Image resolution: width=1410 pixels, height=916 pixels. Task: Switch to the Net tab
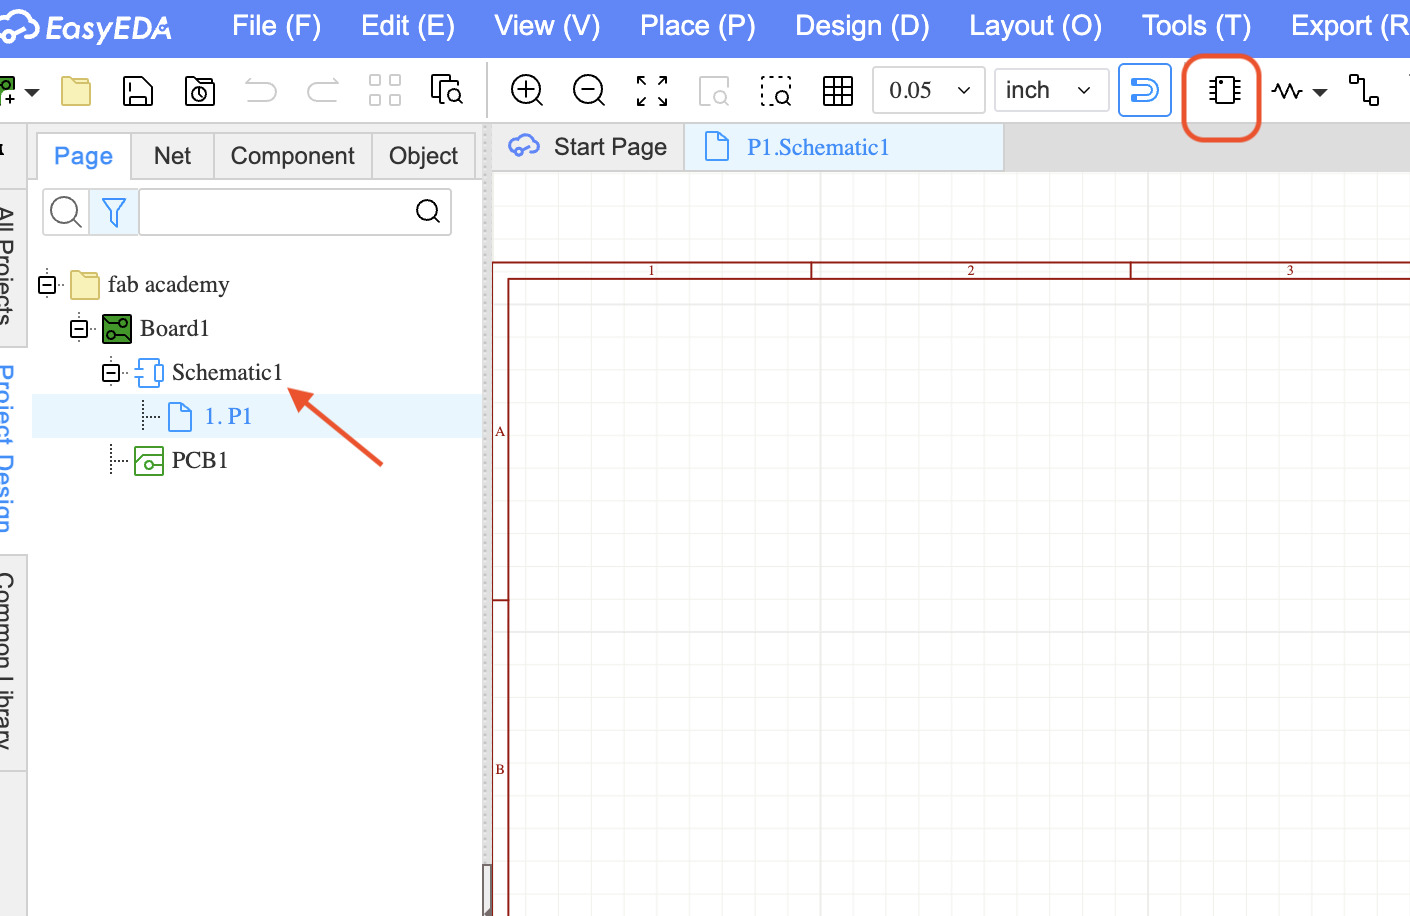pos(172,156)
